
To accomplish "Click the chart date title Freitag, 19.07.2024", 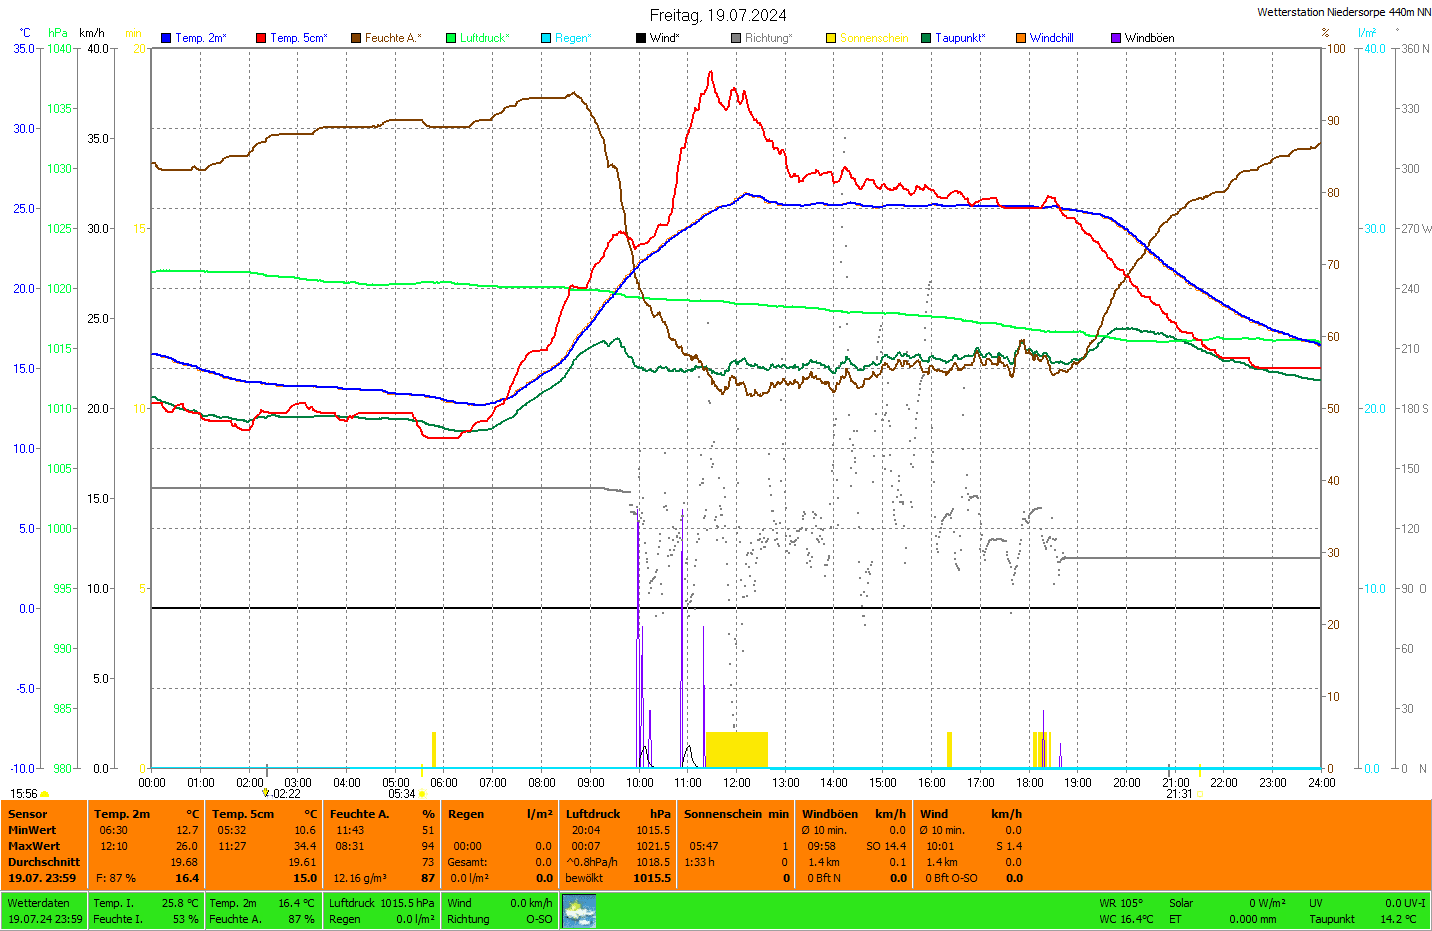I will coord(717,15).
